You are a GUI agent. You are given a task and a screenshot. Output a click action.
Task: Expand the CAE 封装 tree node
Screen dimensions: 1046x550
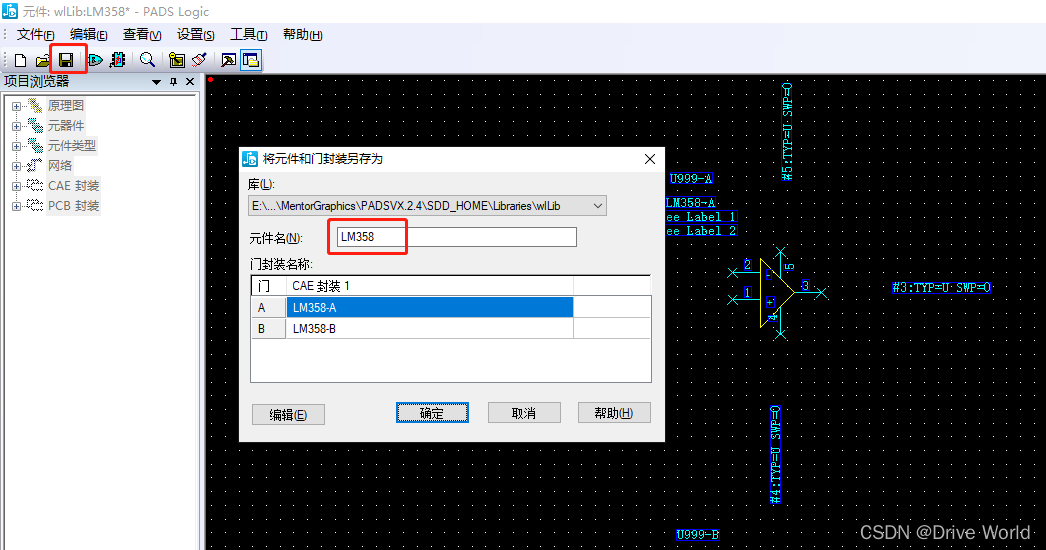pyautogui.click(x=16, y=186)
